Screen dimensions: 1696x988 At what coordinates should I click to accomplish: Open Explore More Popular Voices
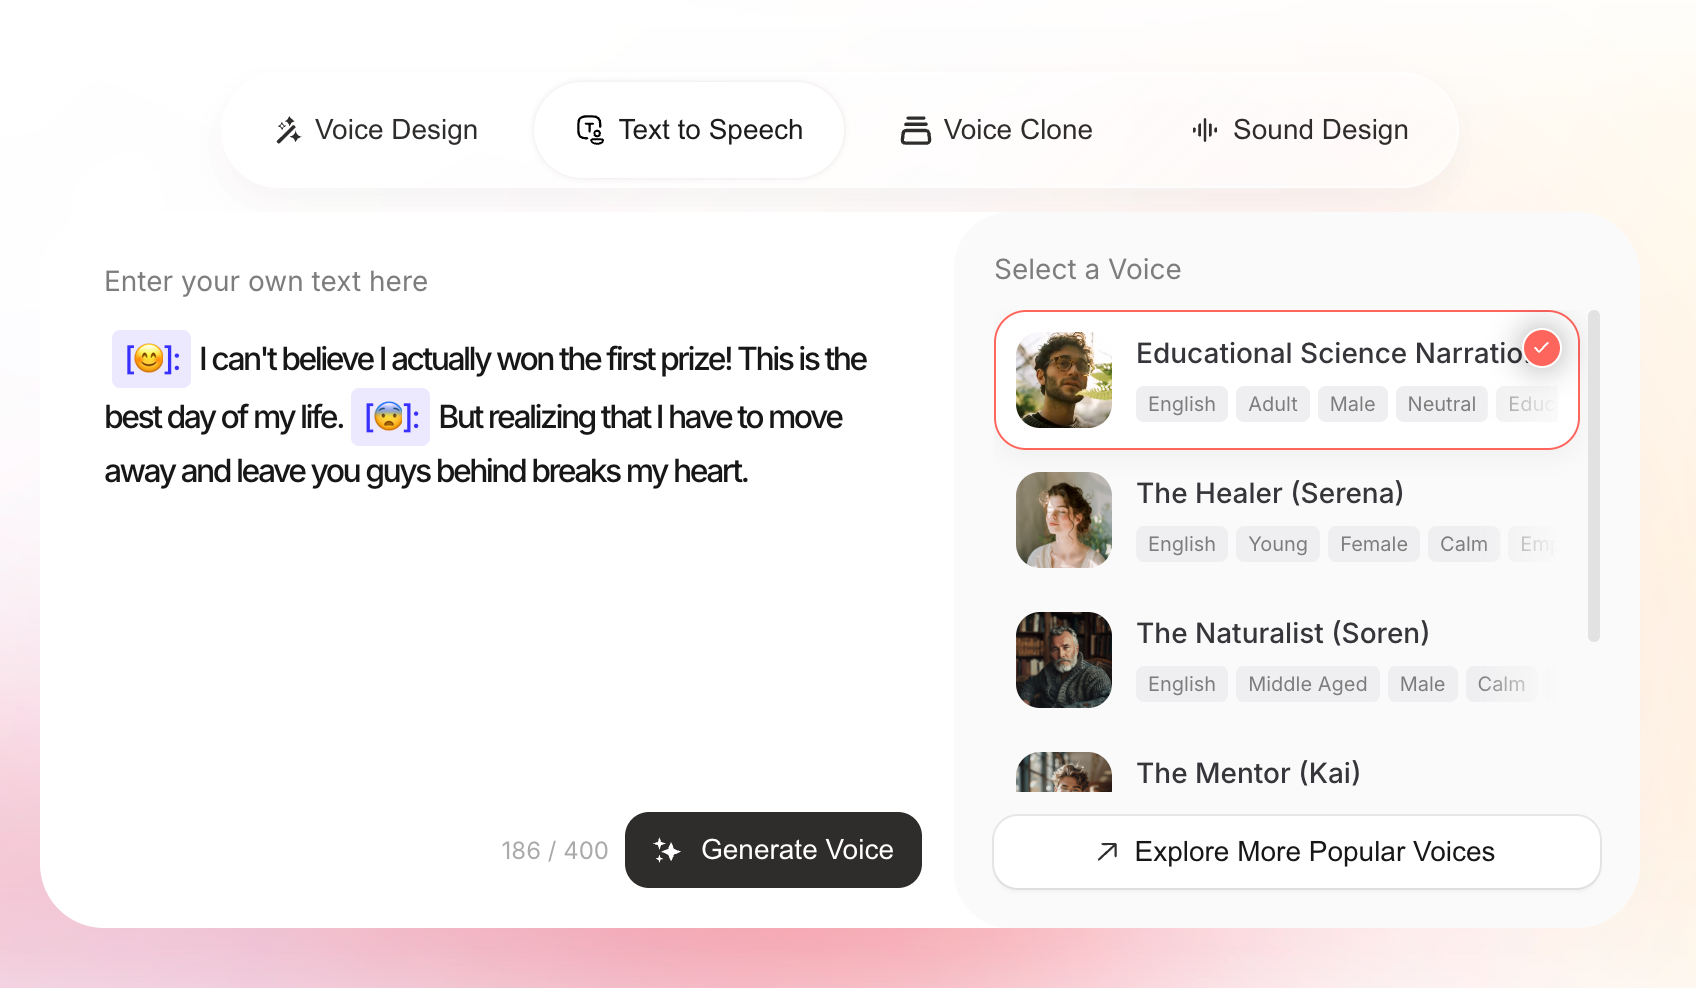(1296, 852)
